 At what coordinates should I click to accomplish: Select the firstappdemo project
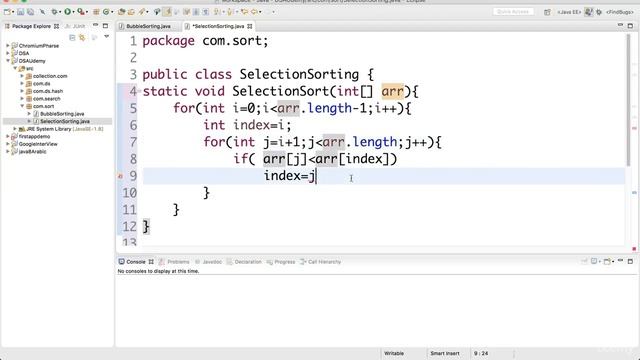34,136
